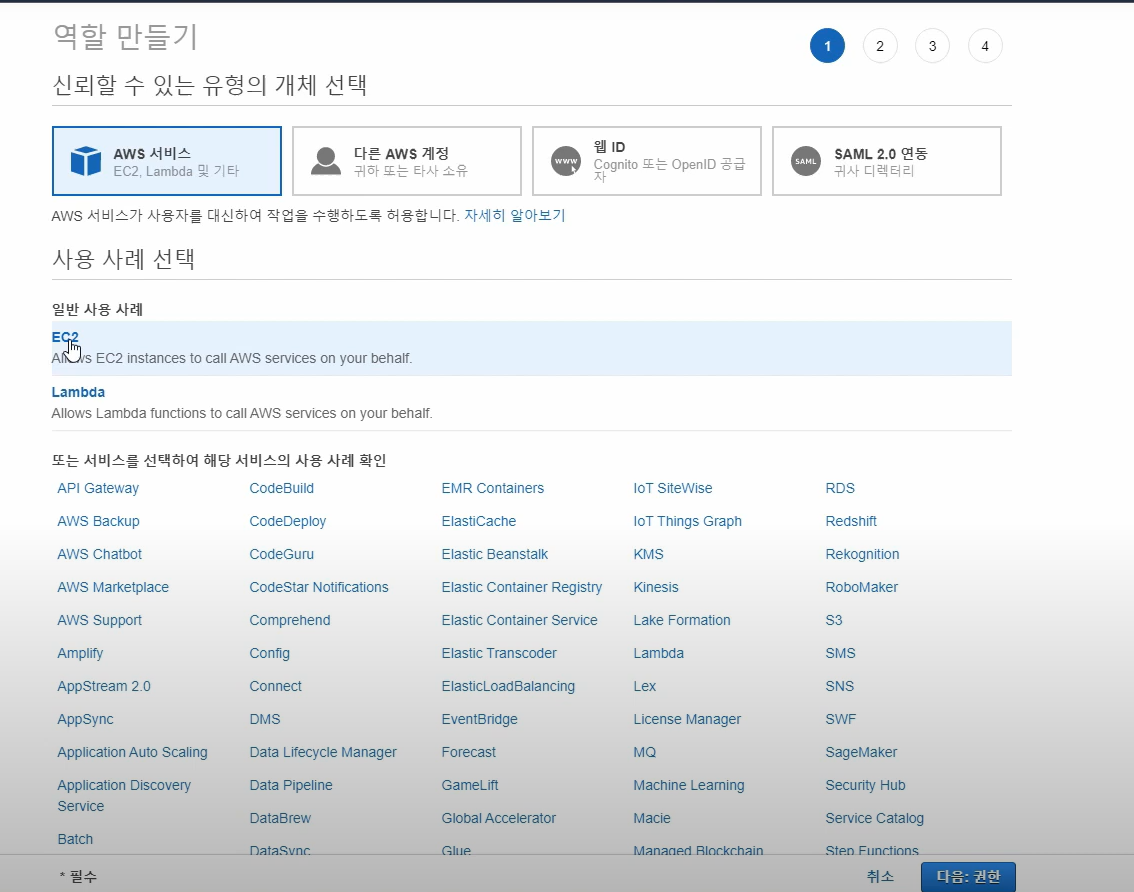Go to wizard step 1 circle

point(827,46)
